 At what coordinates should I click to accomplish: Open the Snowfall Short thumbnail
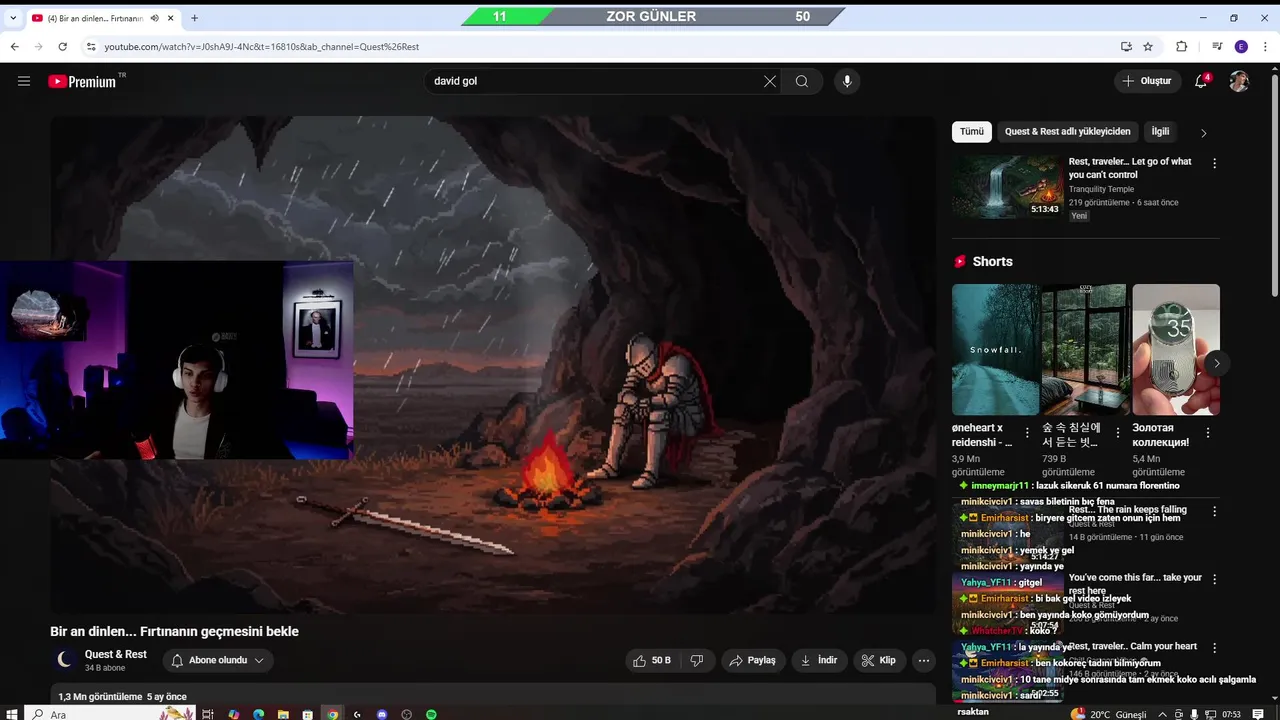click(995, 349)
